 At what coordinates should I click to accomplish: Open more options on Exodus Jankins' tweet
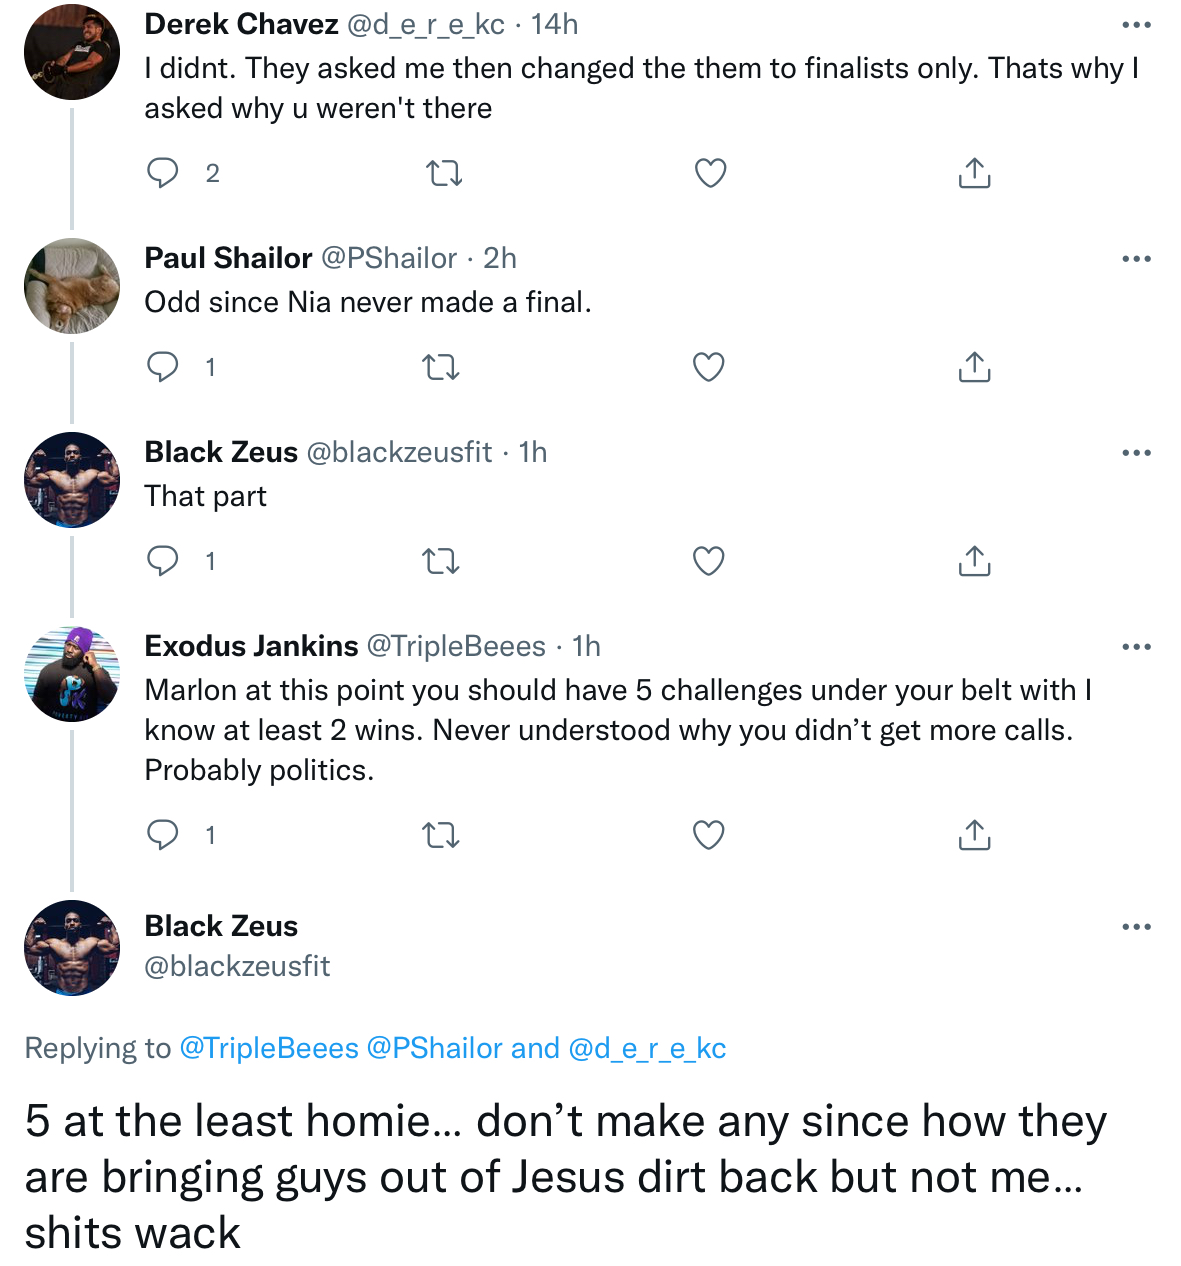pyautogui.click(x=1137, y=647)
